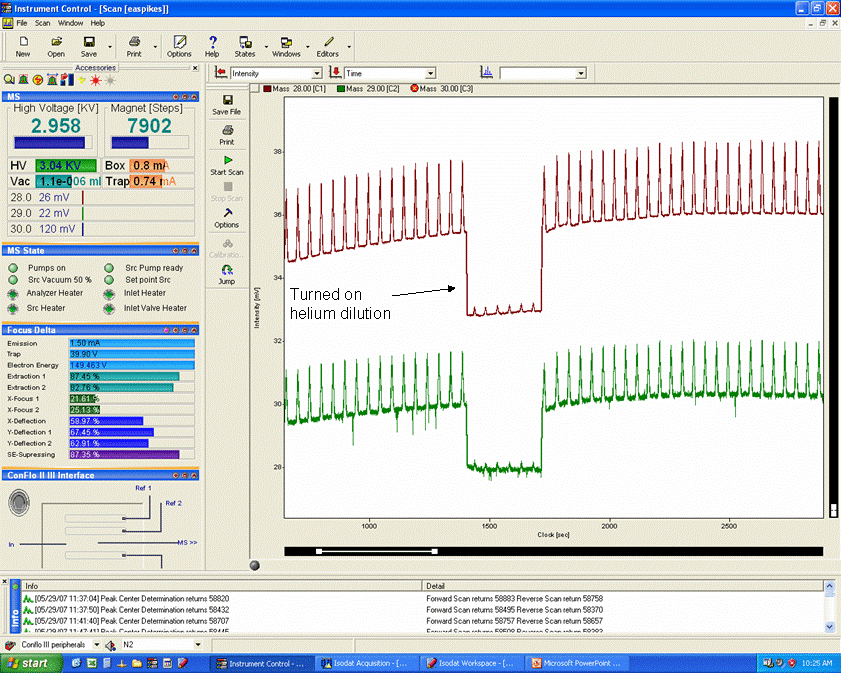Toggle the Inlet Heater indicator
This screenshot has width=841, height=673.
pos(109,293)
